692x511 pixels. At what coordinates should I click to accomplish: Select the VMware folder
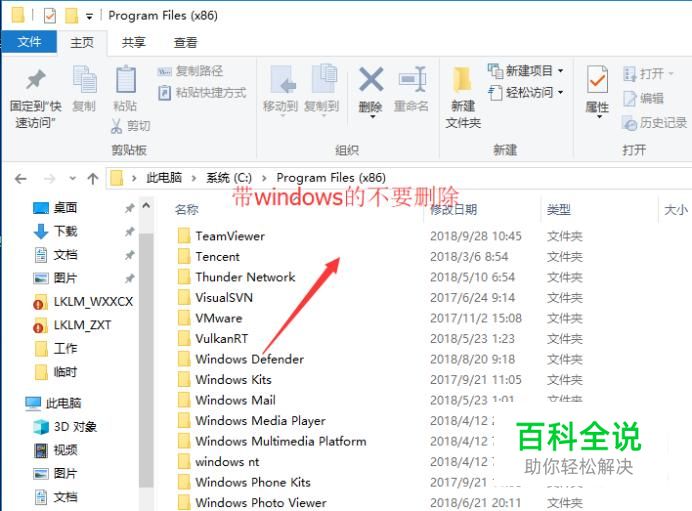(210, 318)
